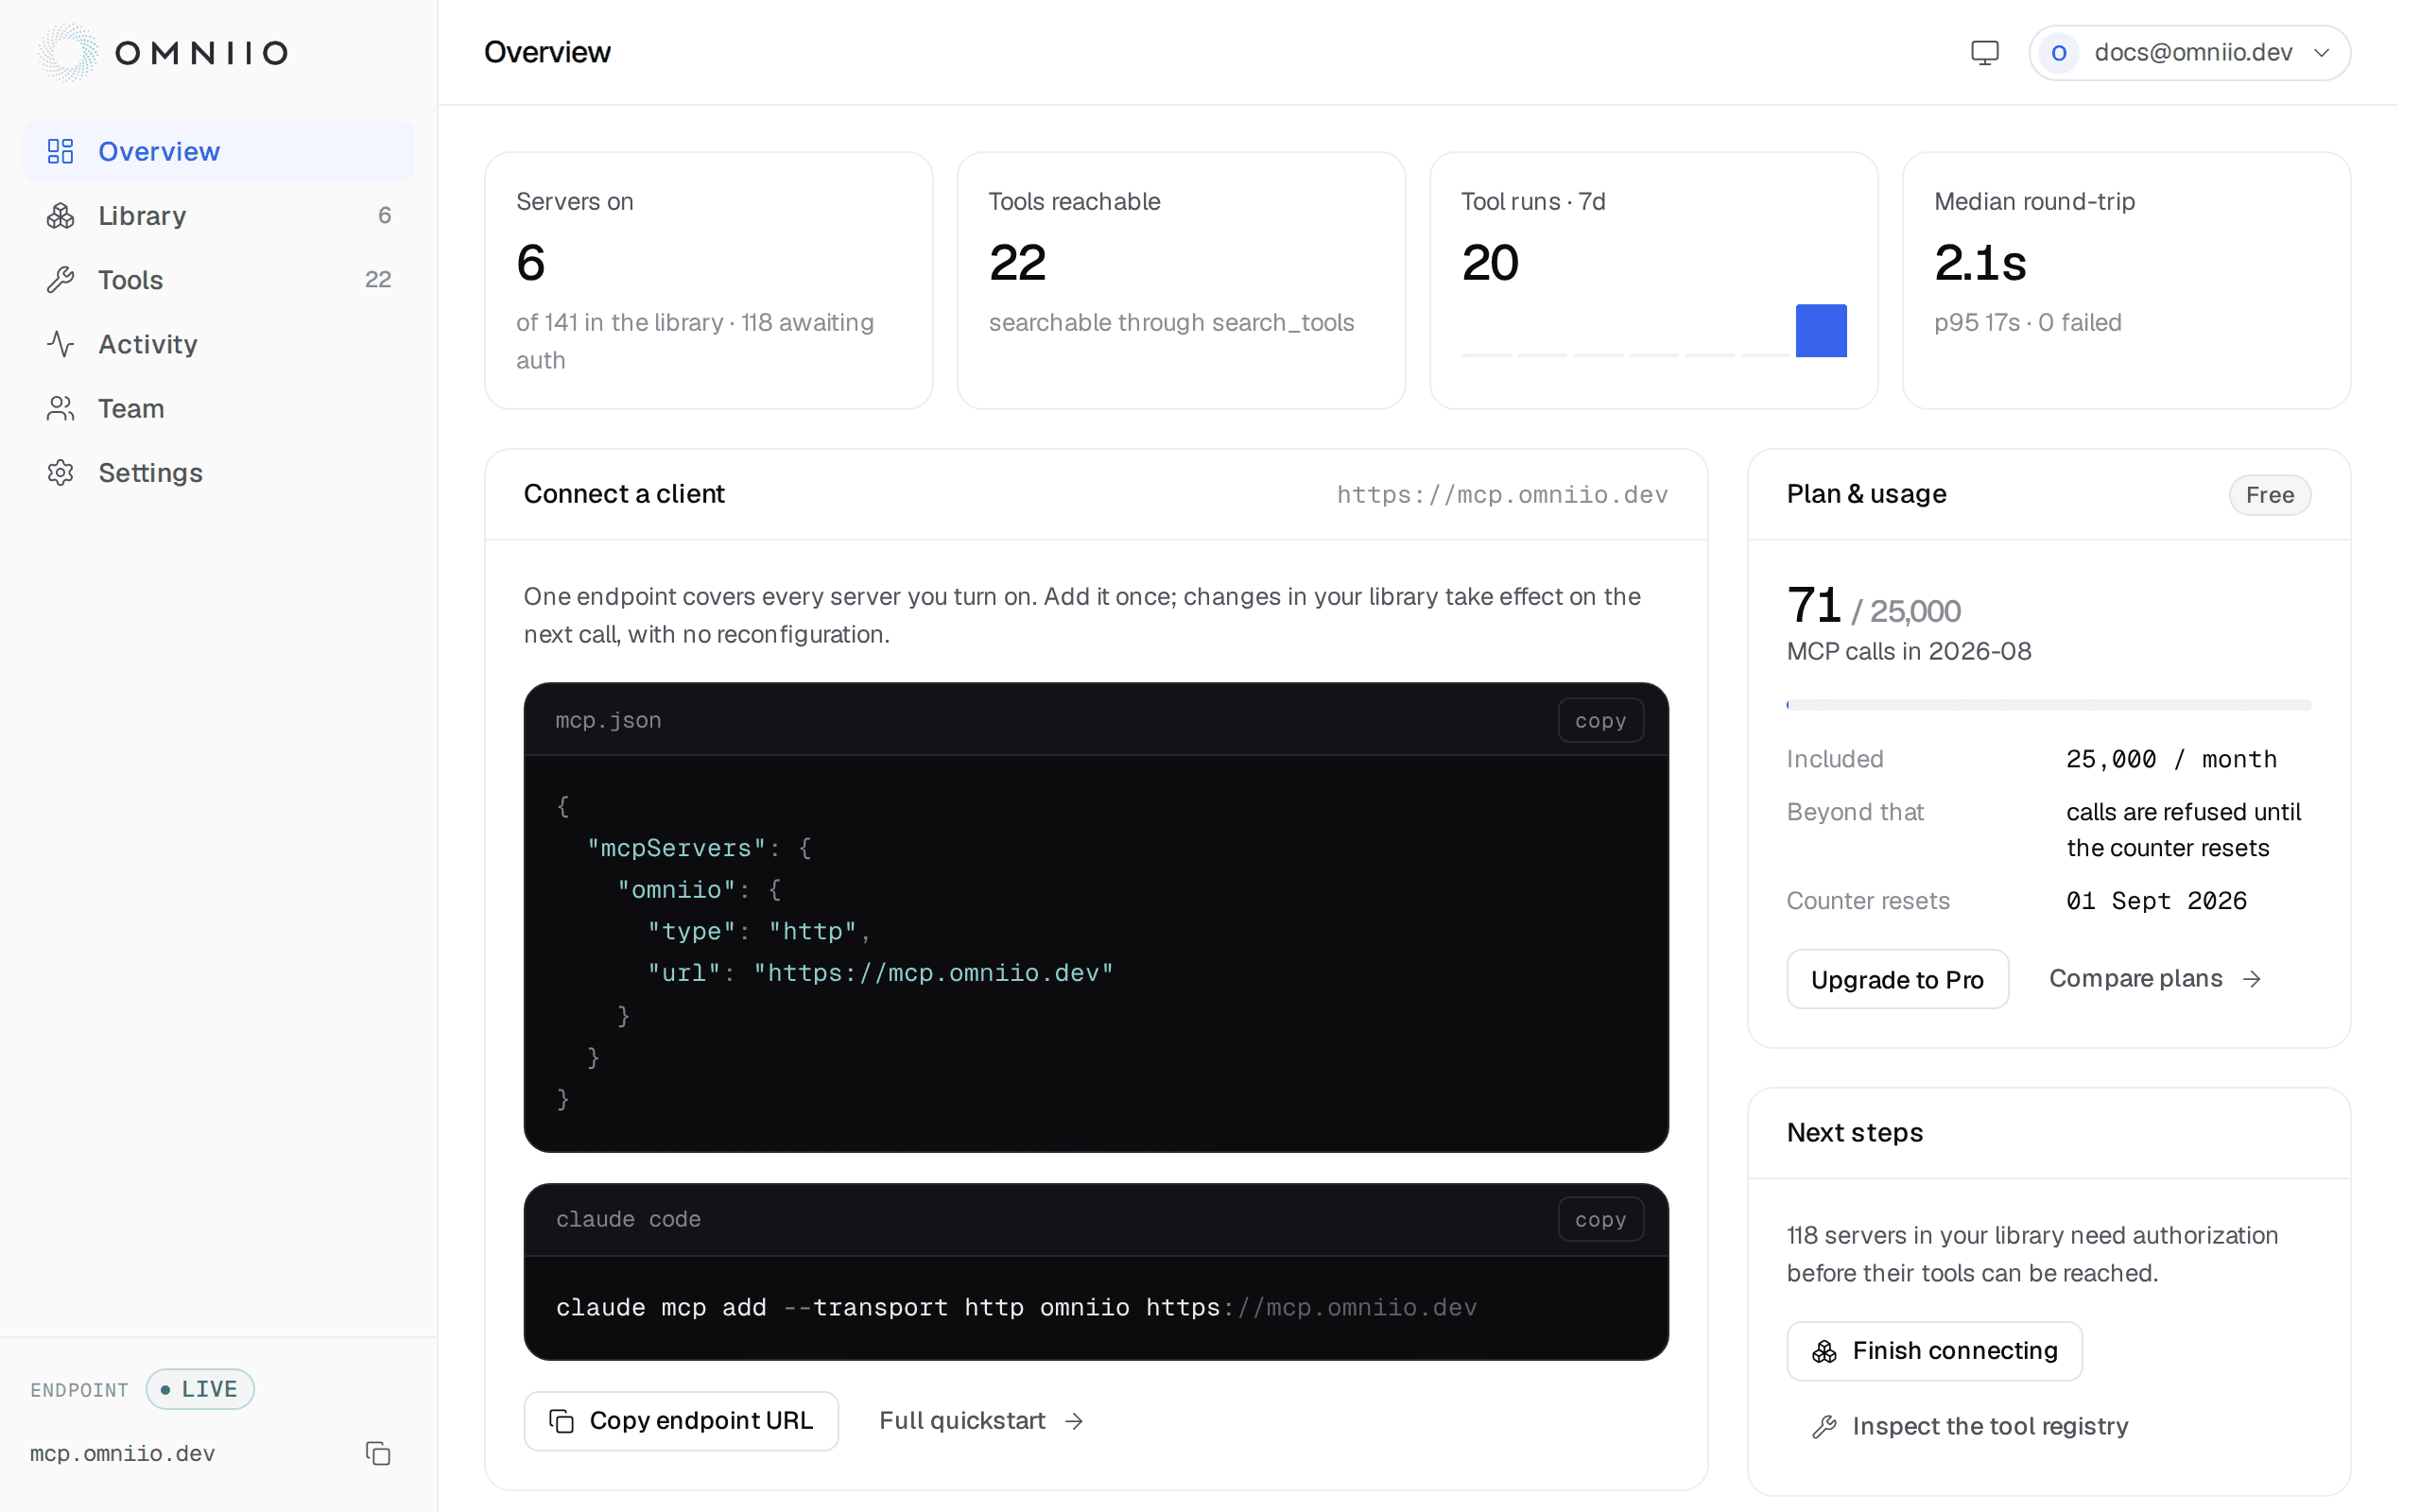Click the Activity pulse icon in sidebar
Screen dimensions: 2420x1512
pos(61,344)
